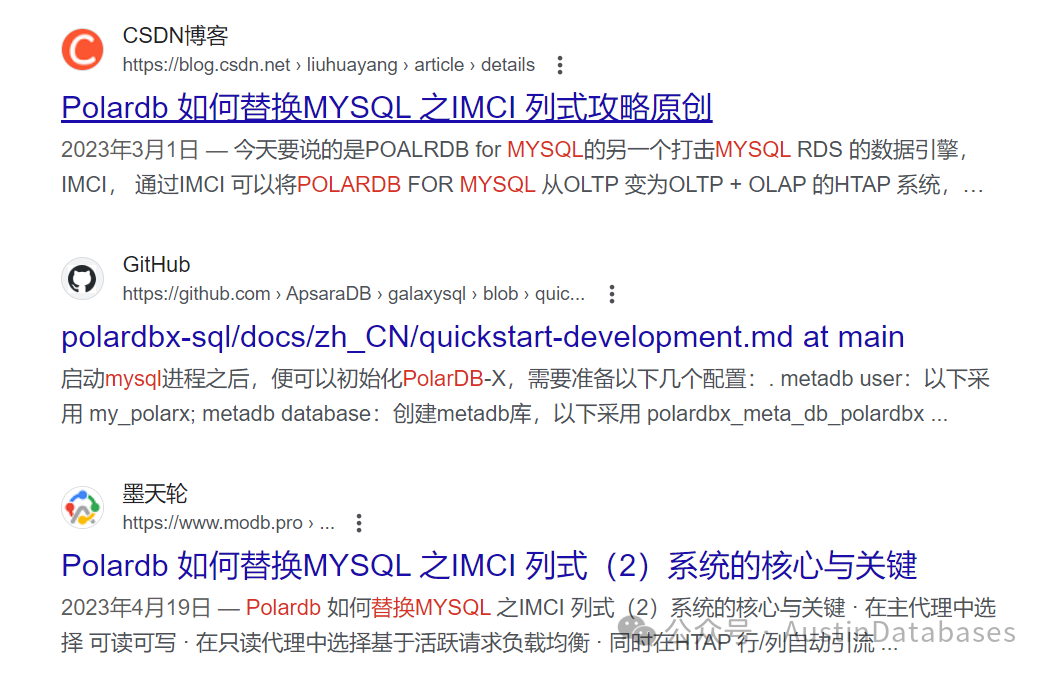Open 'IMCI 列式（2）系统的核心与关键' result link

click(x=489, y=566)
